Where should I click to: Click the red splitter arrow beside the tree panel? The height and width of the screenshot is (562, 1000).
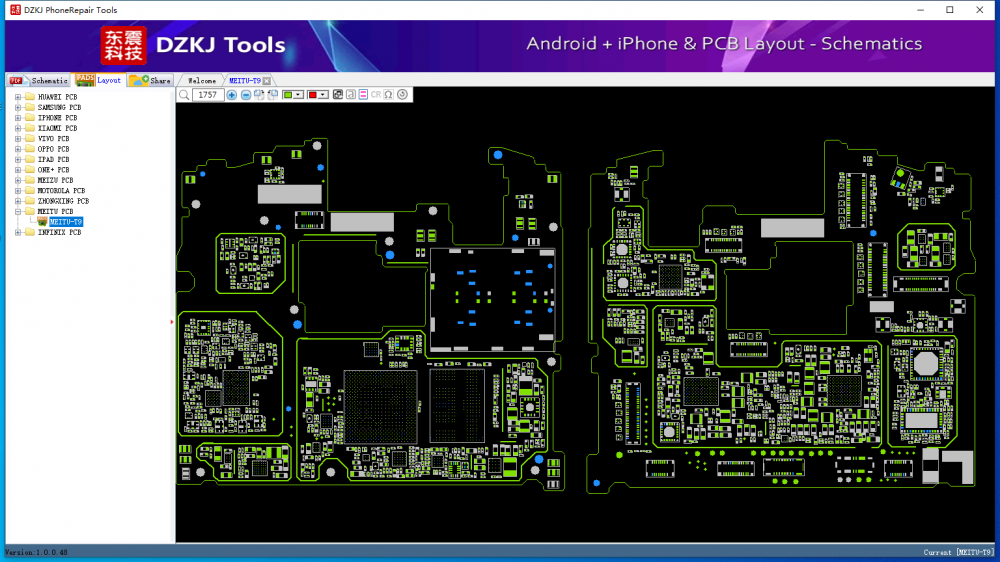click(x=172, y=322)
